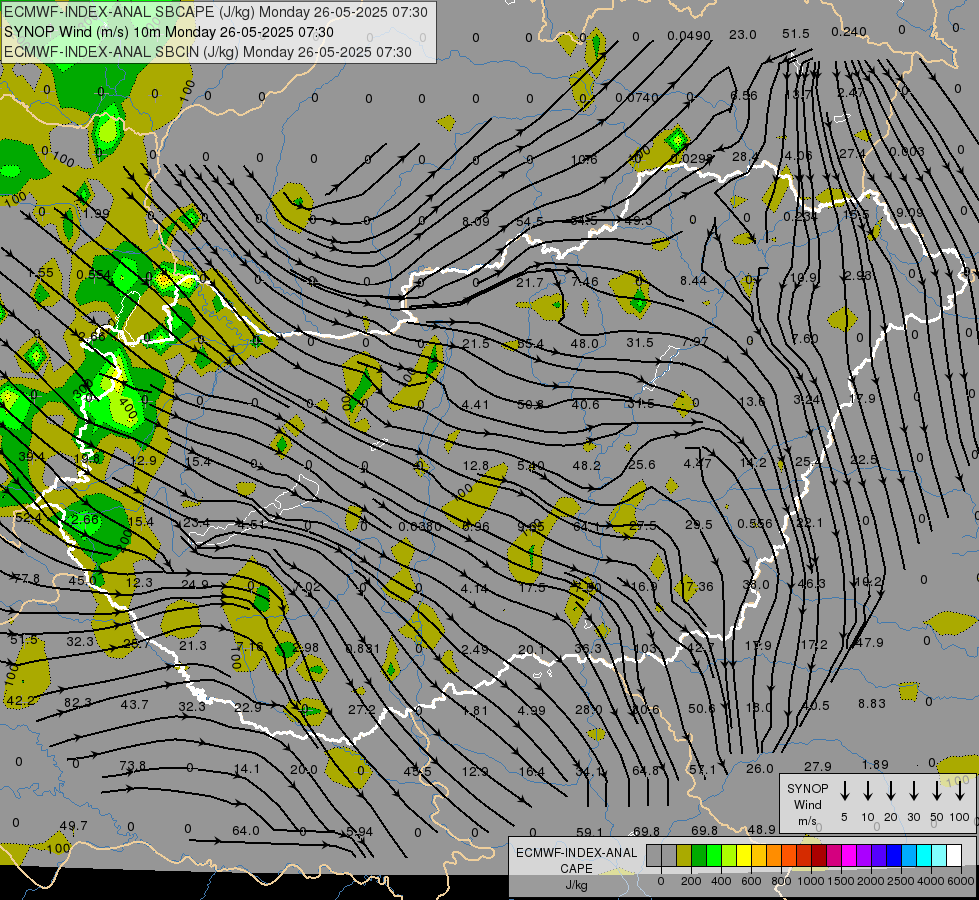The height and width of the screenshot is (900, 979).
Task: Click the J/kg unit label in the legend
Action: coord(576,885)
